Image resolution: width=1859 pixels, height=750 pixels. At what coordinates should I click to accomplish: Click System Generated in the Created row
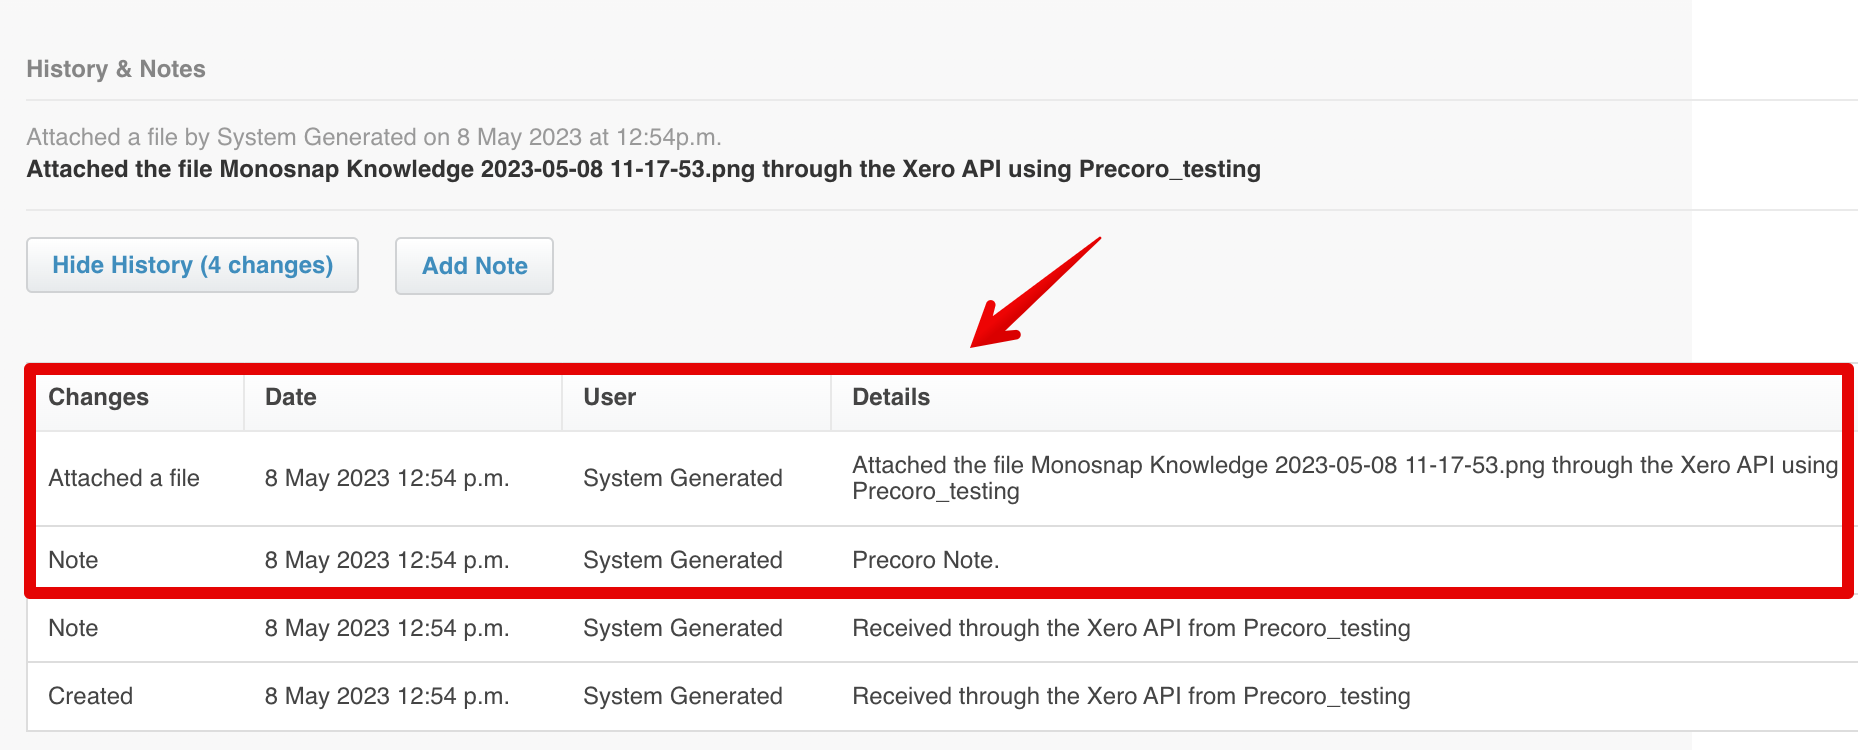tap(683, 696)
